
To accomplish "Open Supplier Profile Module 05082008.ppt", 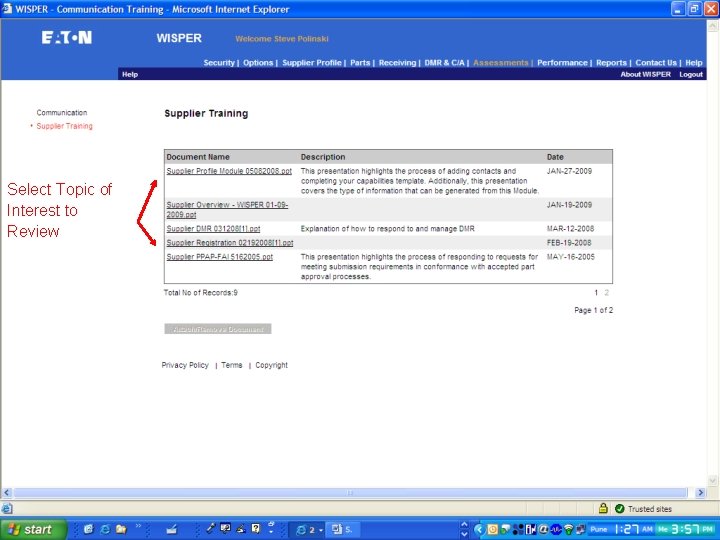I will click(229, 171).
